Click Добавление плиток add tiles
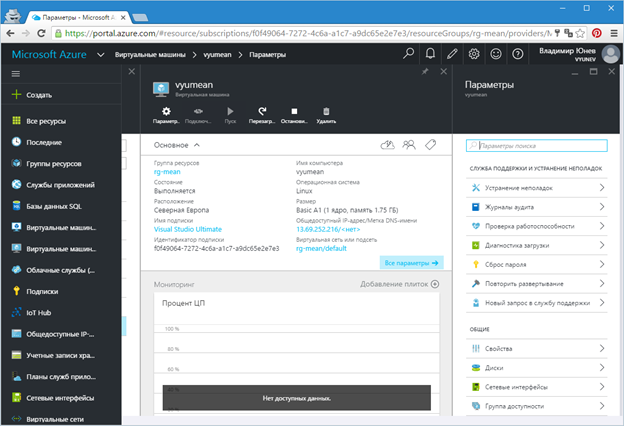624x426 pixels. pyautogui.click(x=400, y=284)
